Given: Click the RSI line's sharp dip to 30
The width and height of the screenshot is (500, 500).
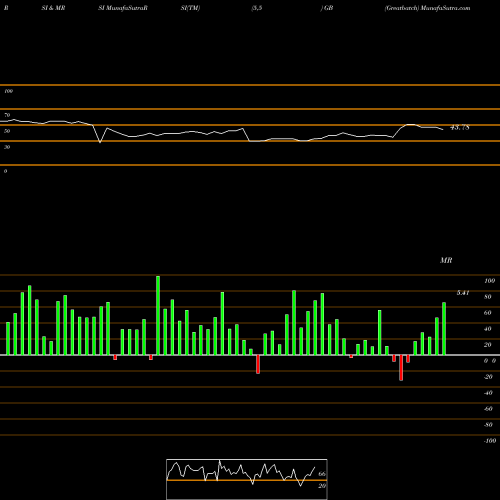Looking at the screenshot, I should point(100,142).
